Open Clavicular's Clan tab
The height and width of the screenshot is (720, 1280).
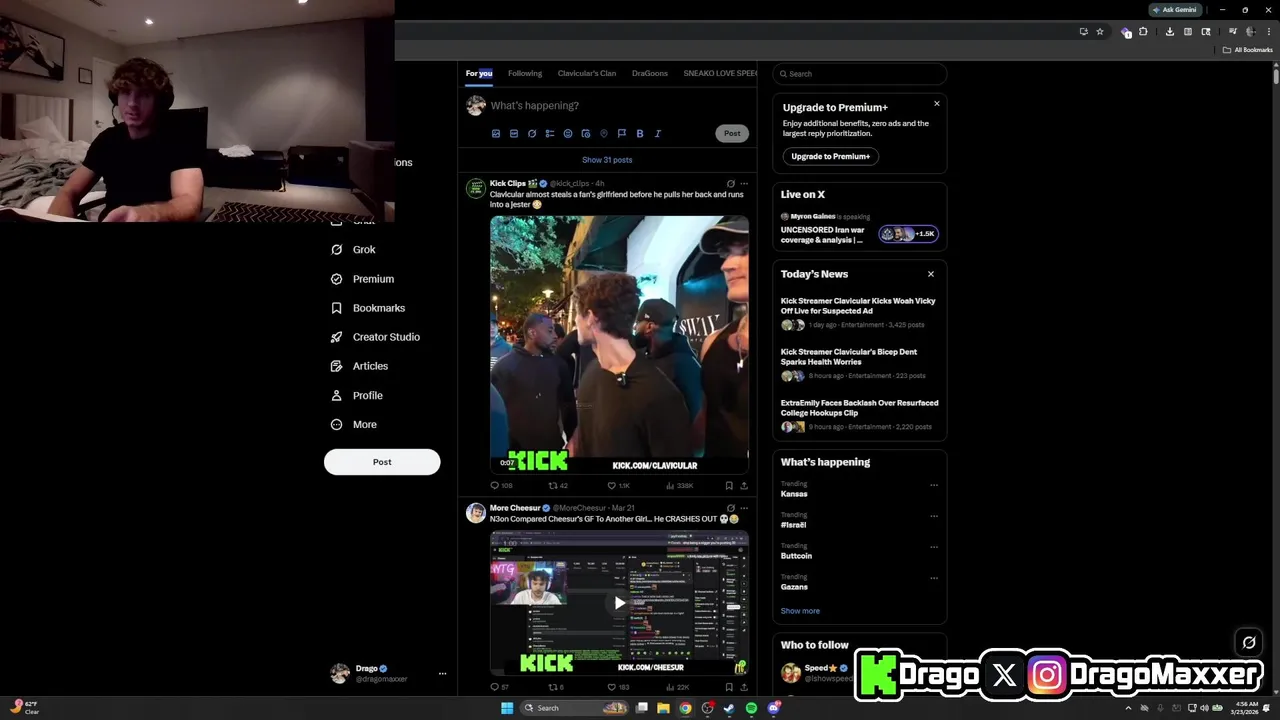(x=587, y=73)
